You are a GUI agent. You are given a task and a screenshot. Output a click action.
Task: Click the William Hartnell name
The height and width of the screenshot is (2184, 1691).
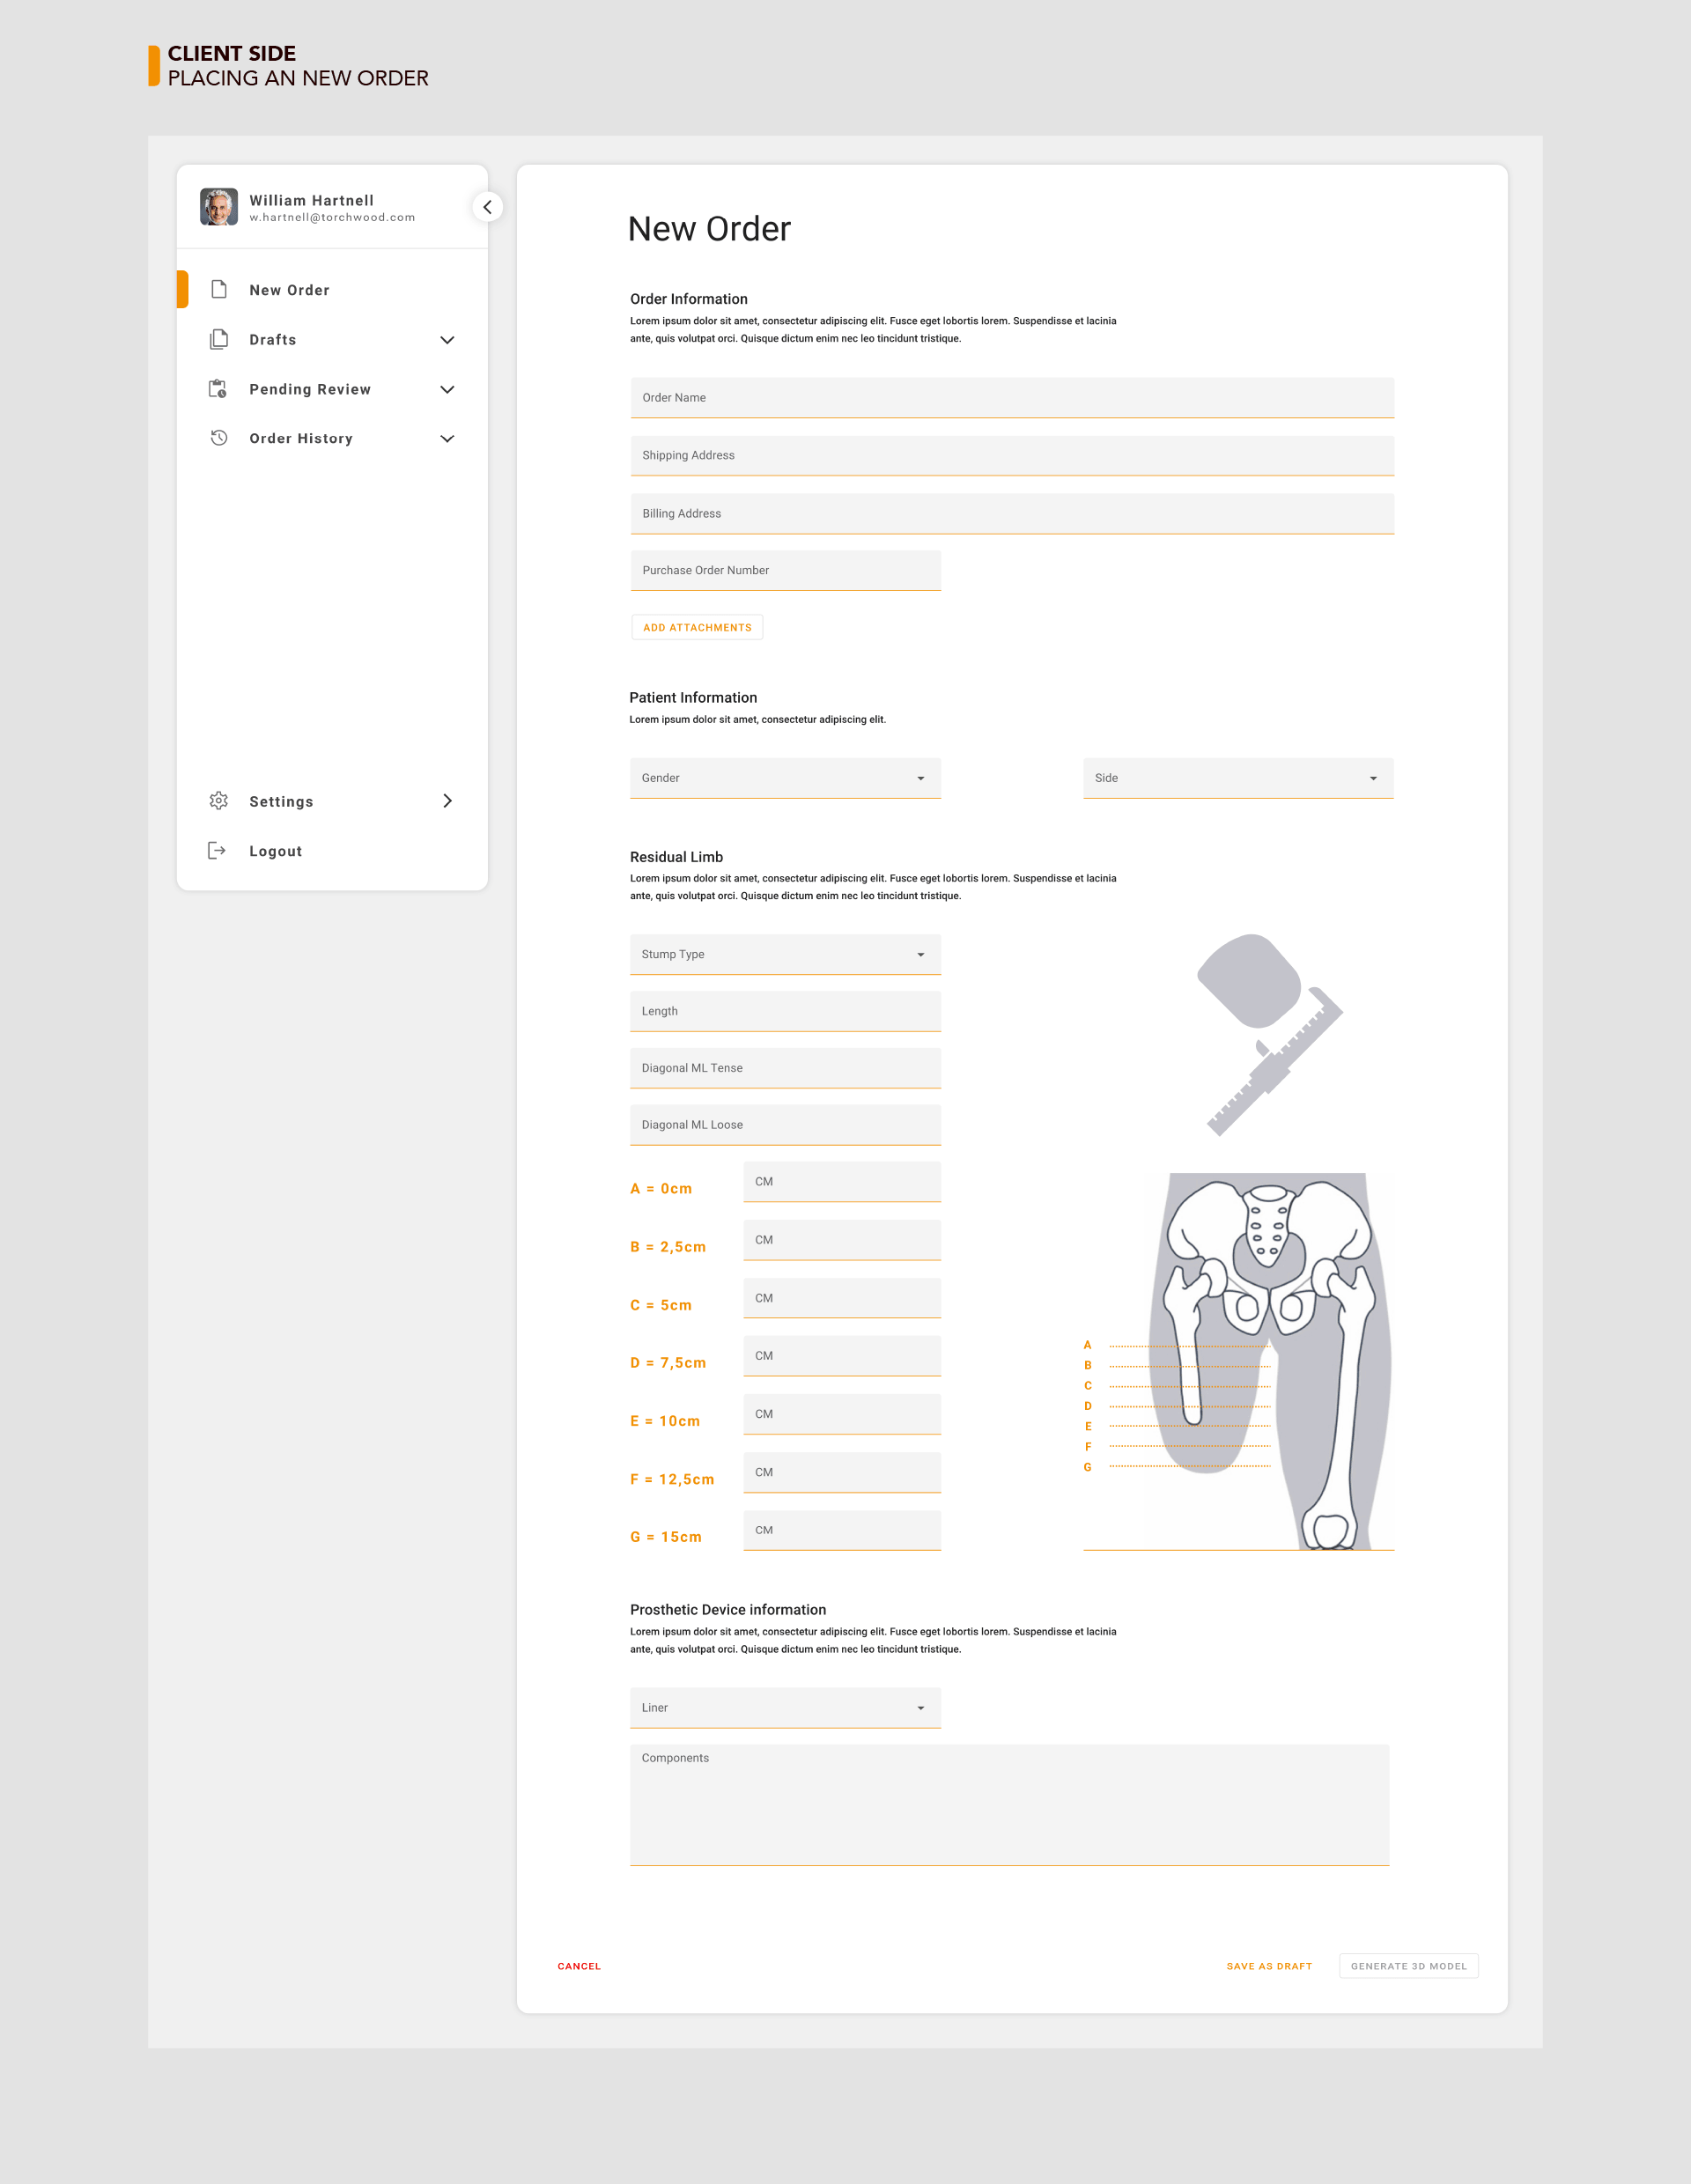311,200
